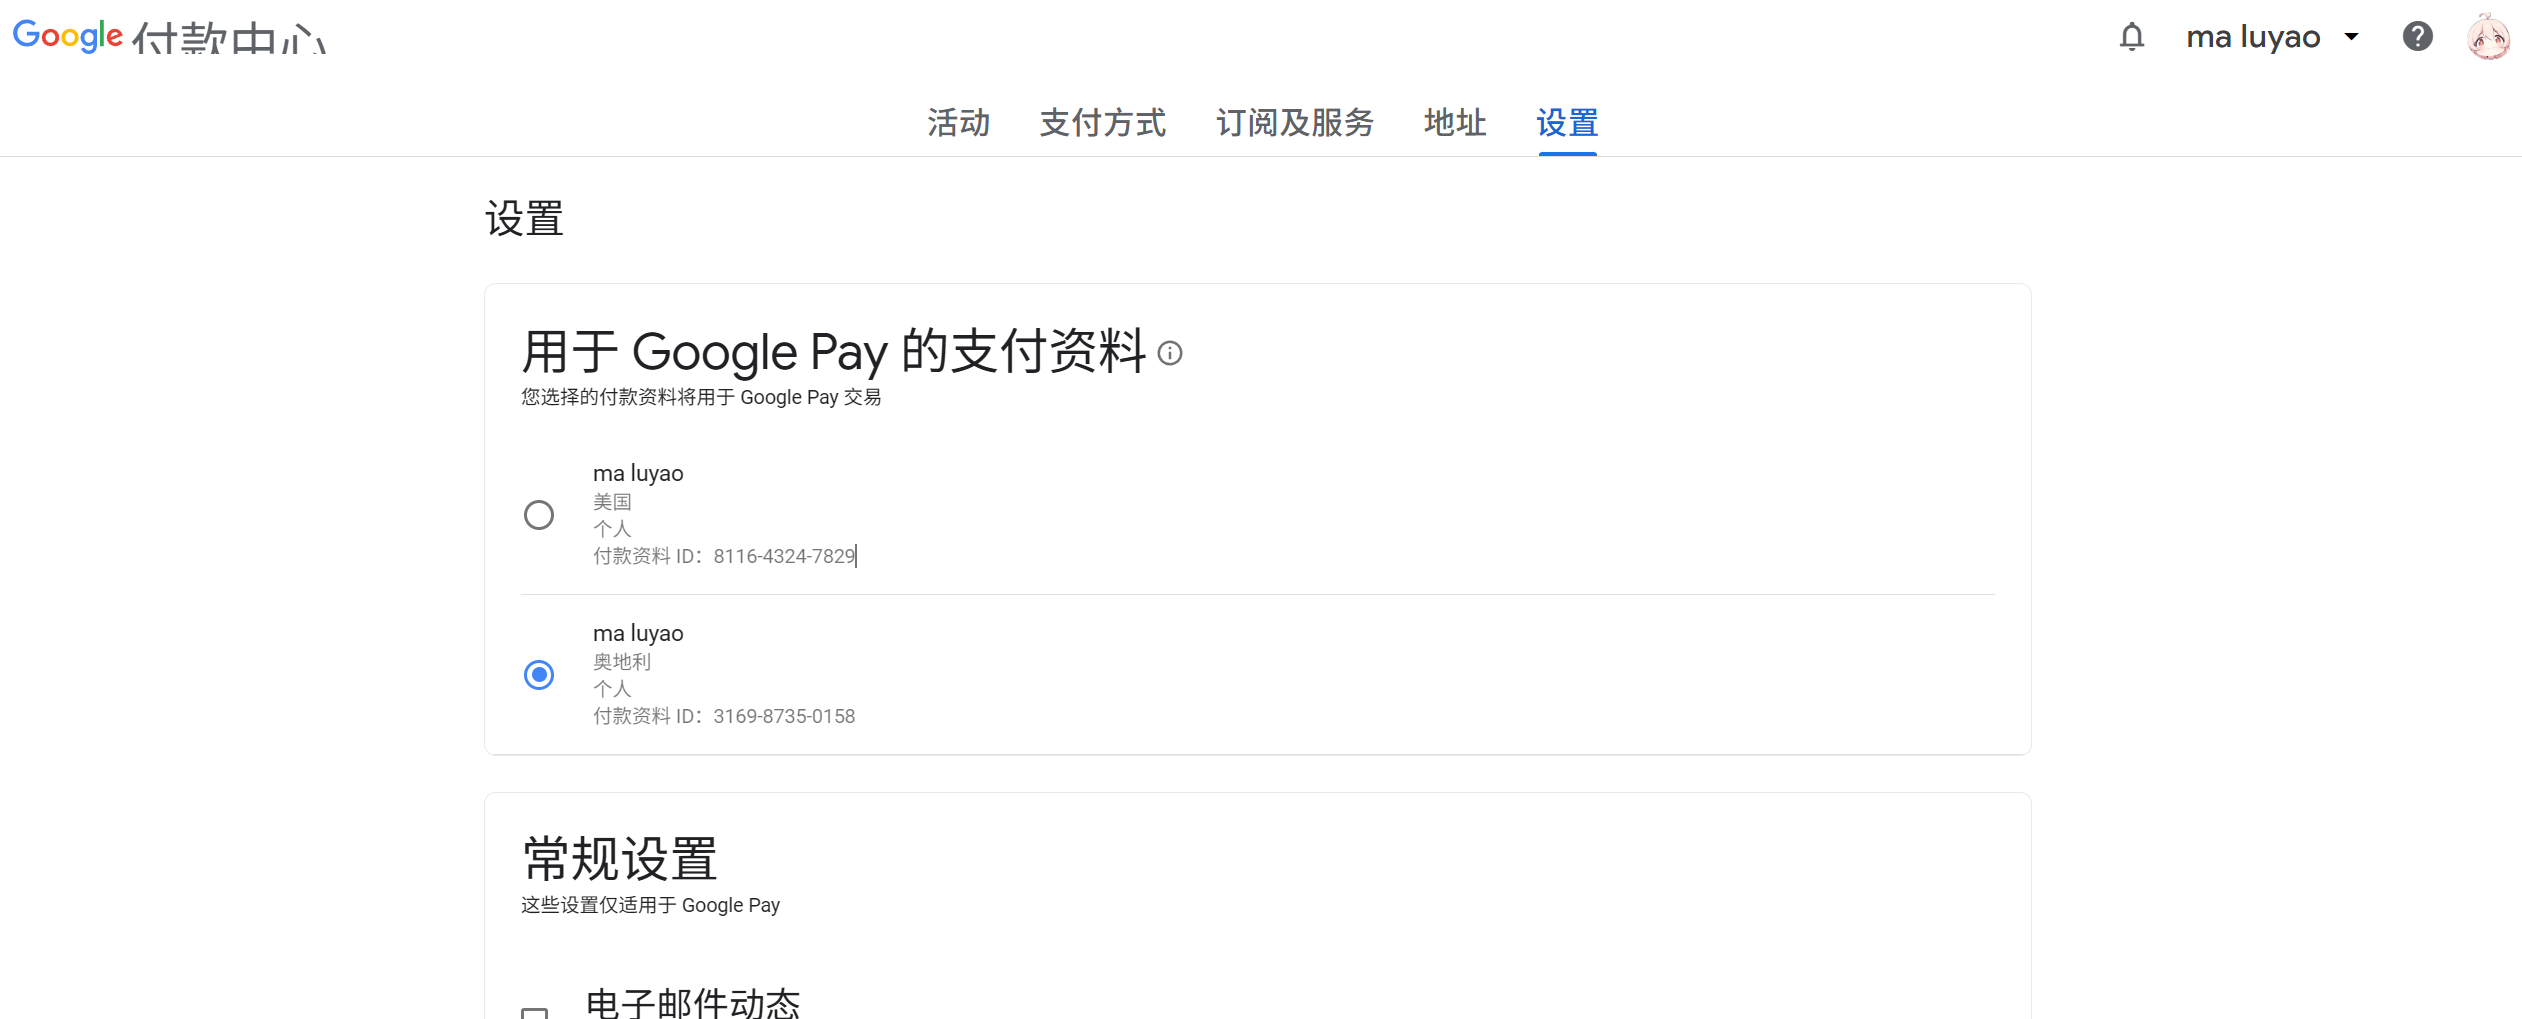Screen dimensions: 2522x1019
Task: Expand the ma luyao account dropdown
Action: [x=2272, y=37]
